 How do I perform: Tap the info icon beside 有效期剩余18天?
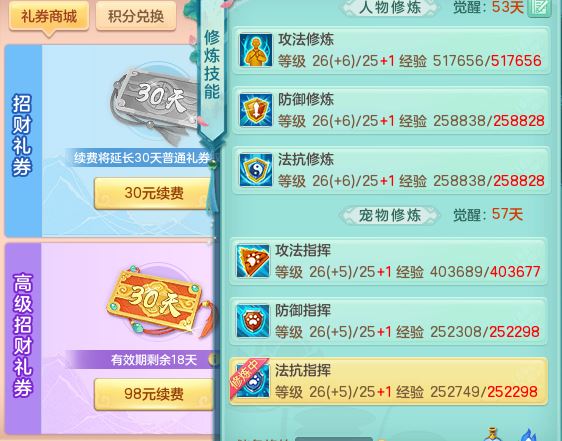[x=214, y=359]
